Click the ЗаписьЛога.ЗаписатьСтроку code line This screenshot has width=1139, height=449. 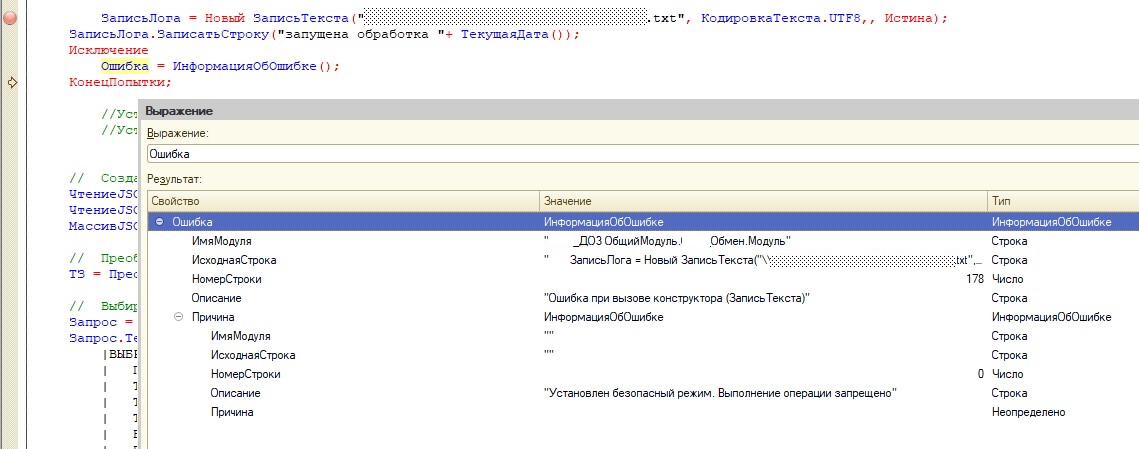324,35
